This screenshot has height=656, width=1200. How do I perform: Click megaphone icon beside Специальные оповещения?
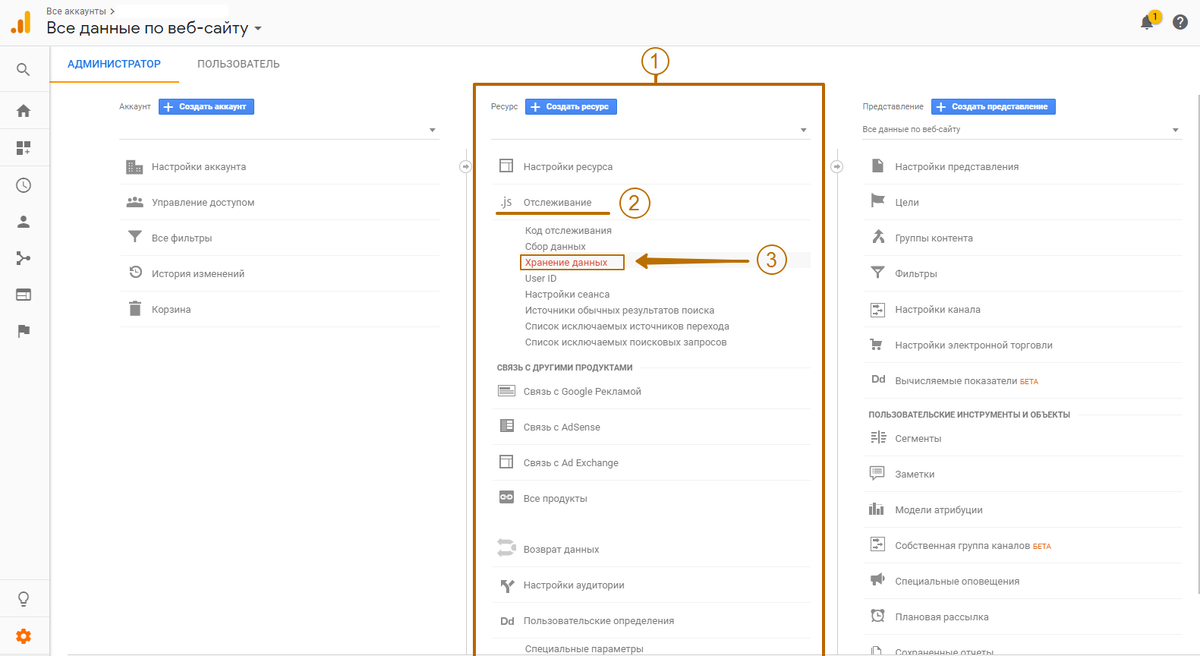tap(878, 580)
